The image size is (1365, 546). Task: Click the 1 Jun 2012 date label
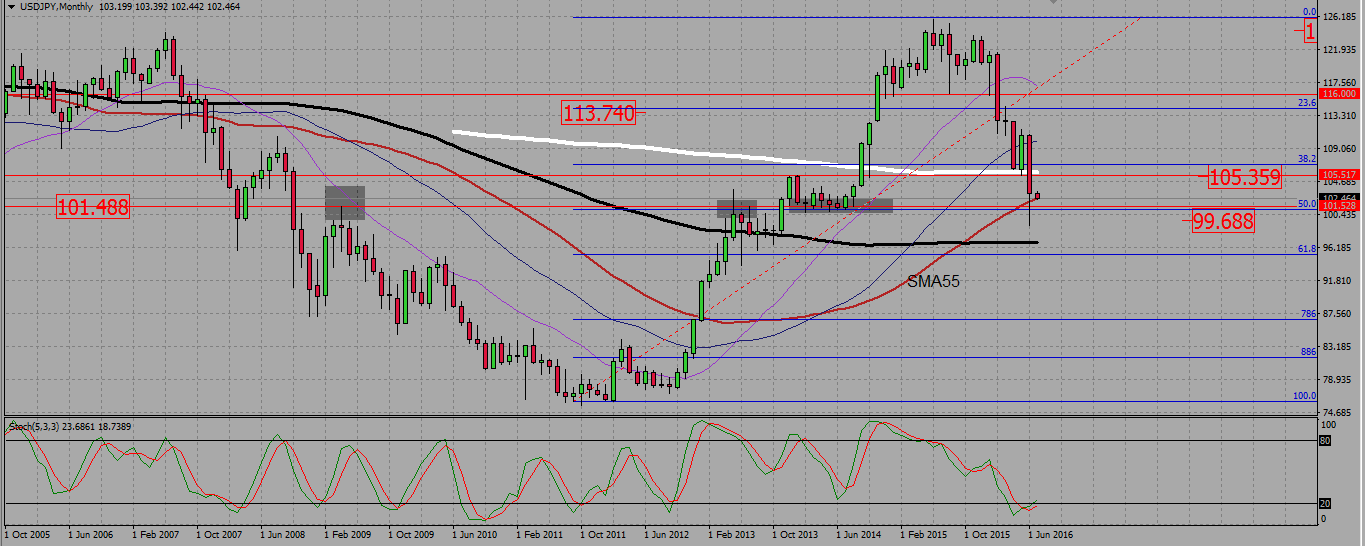667,534
